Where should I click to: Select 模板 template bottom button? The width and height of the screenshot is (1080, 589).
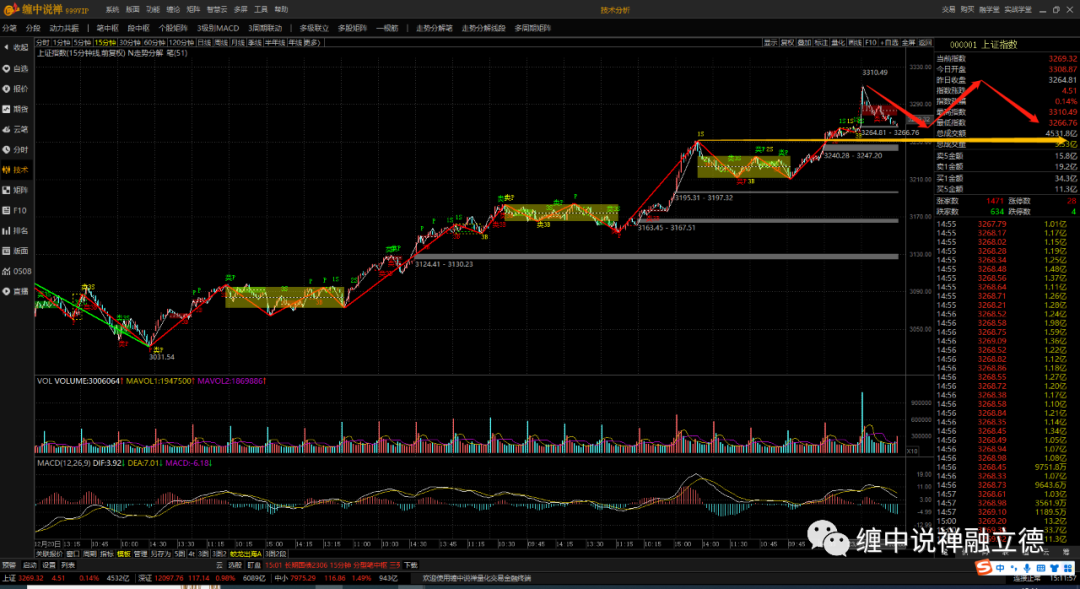pos(124,554)
